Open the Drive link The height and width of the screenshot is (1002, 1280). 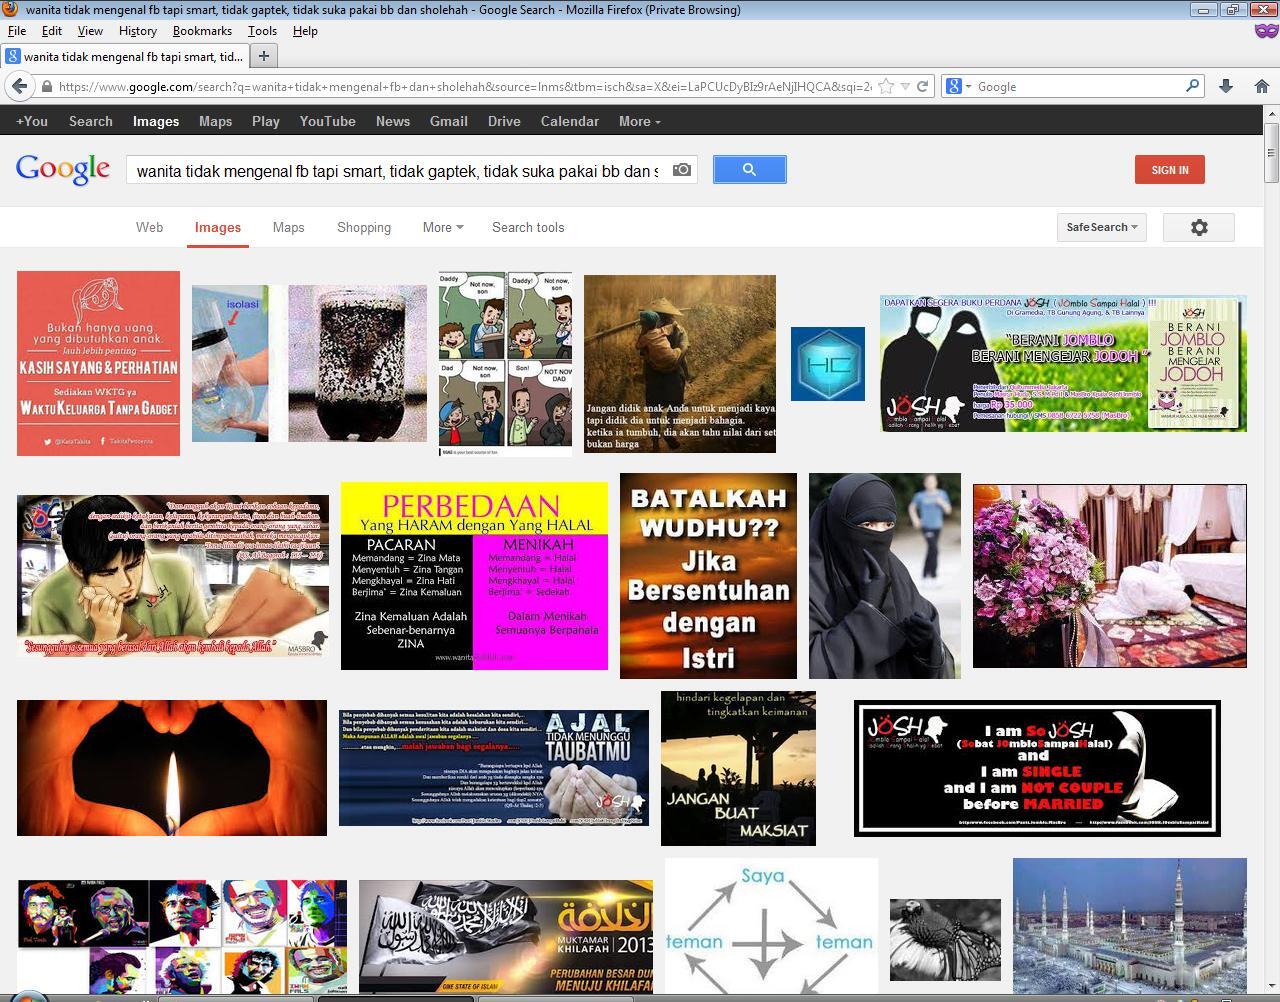coord(504,121)
